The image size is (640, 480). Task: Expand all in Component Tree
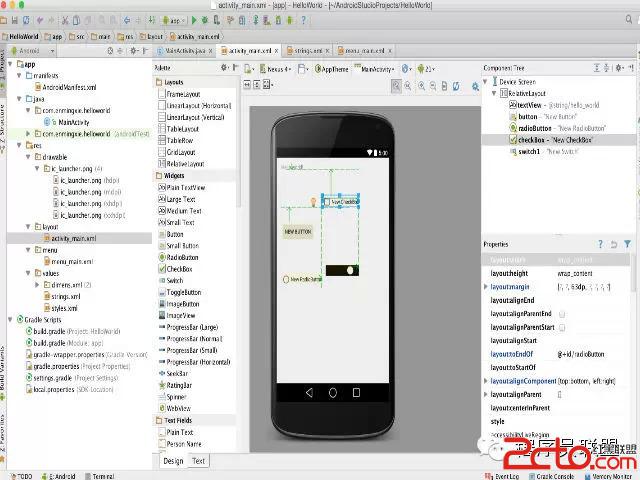click(596, 68)
